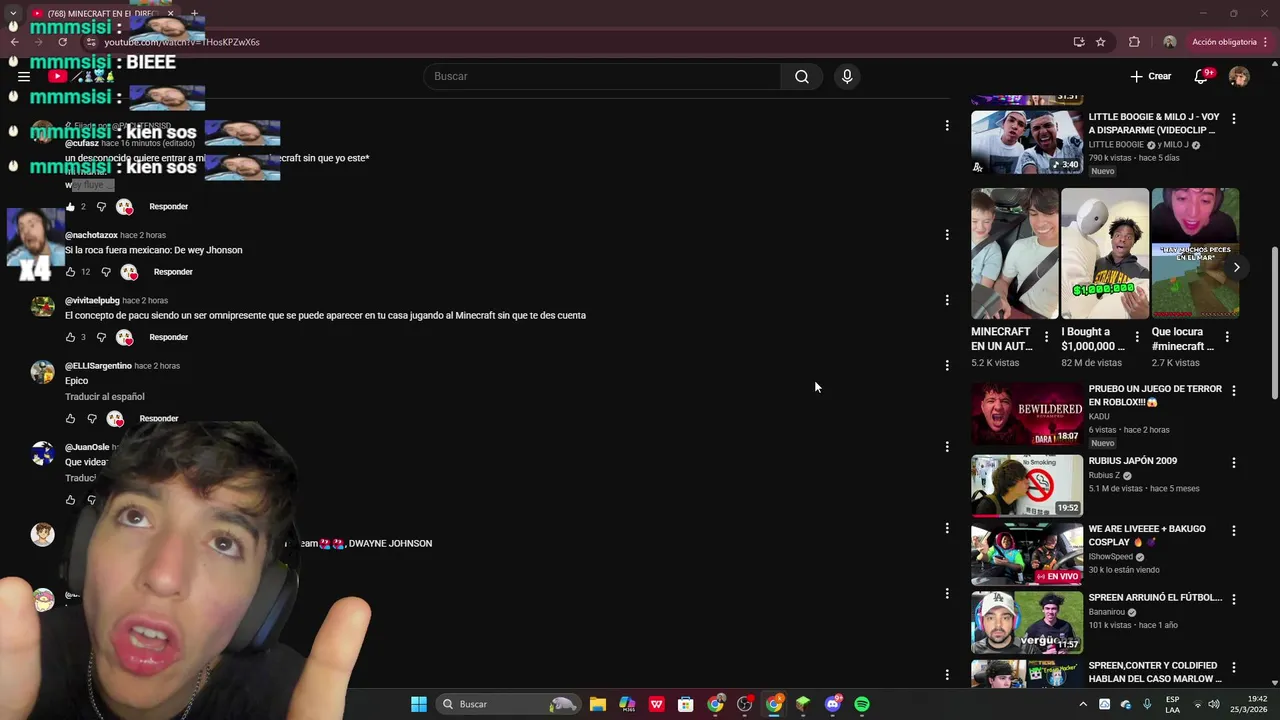Start voice search with the microphone
Viewport: 1280px width, 720px height.
click(847, 76)
